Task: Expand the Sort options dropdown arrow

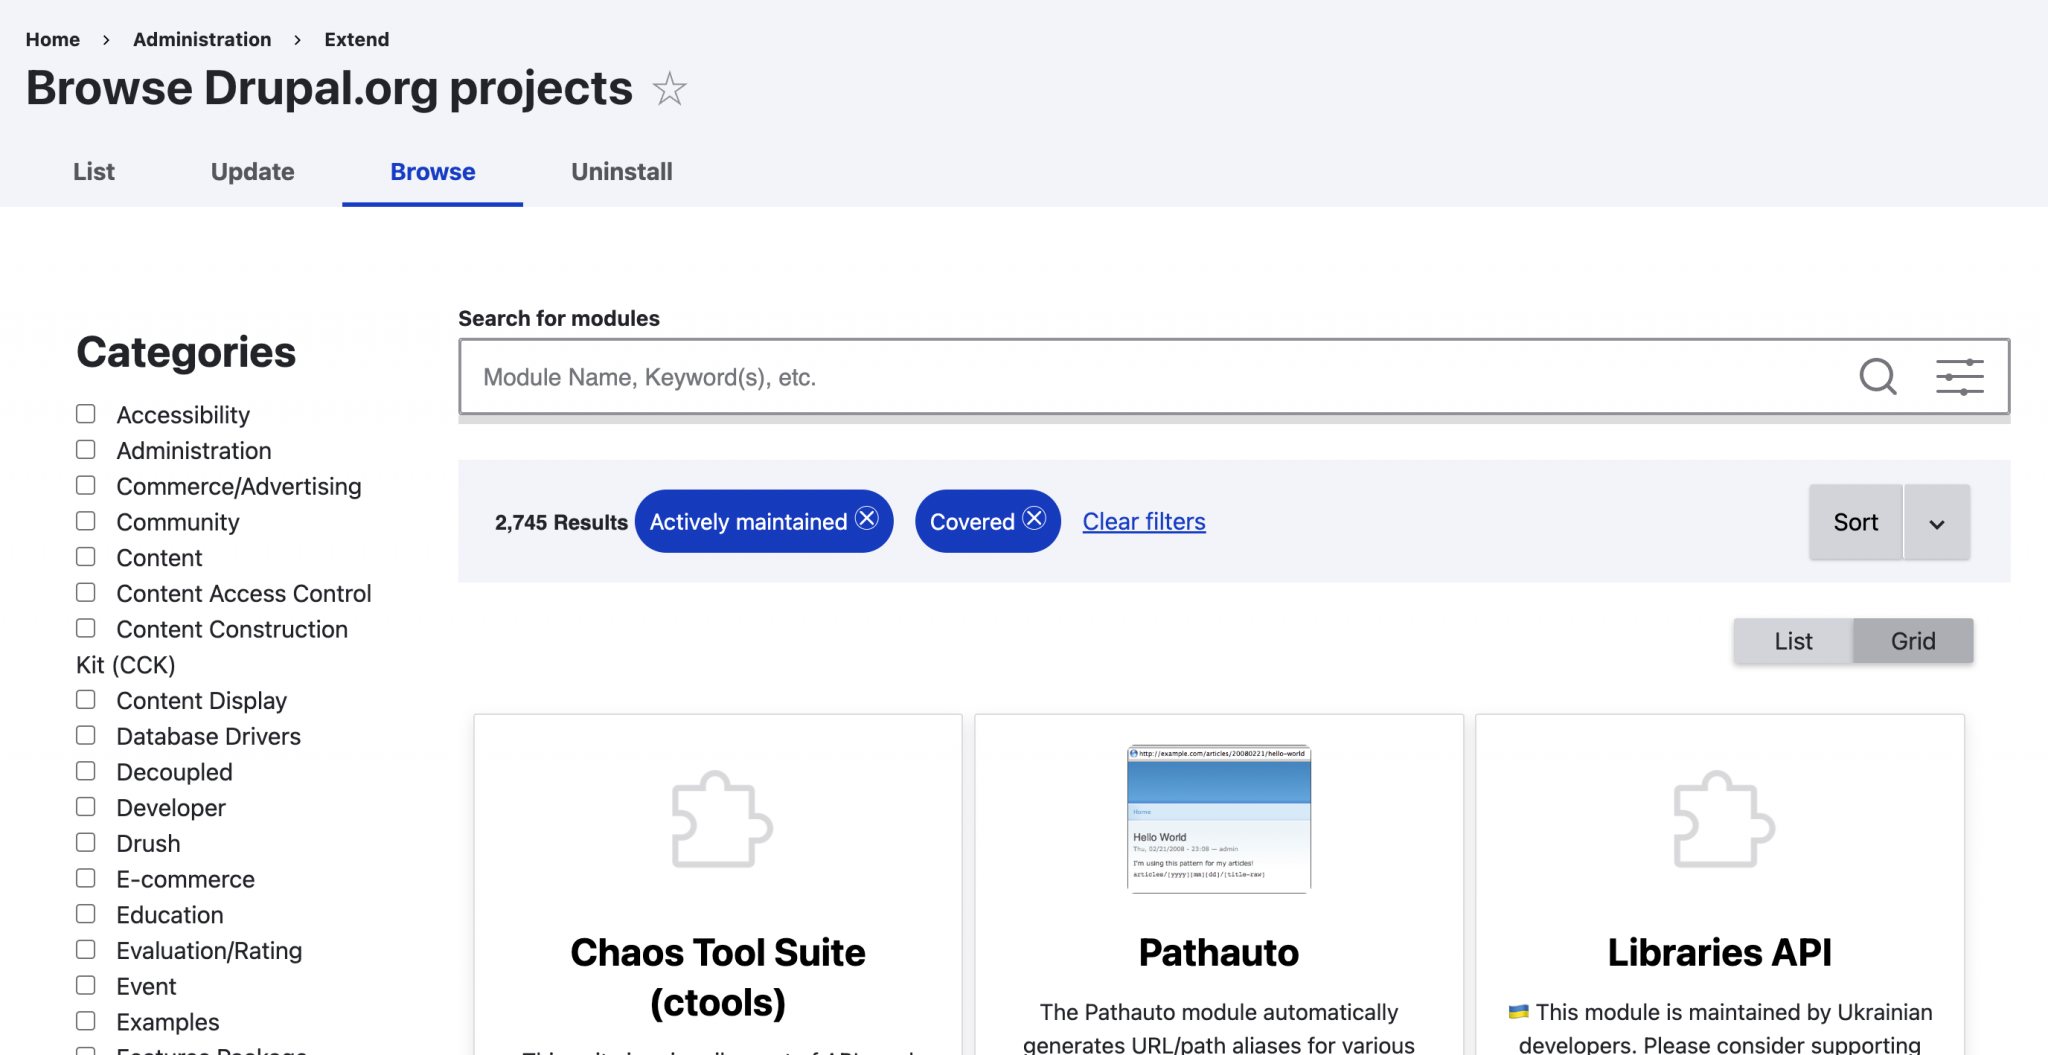Action: coord(1937,522)
